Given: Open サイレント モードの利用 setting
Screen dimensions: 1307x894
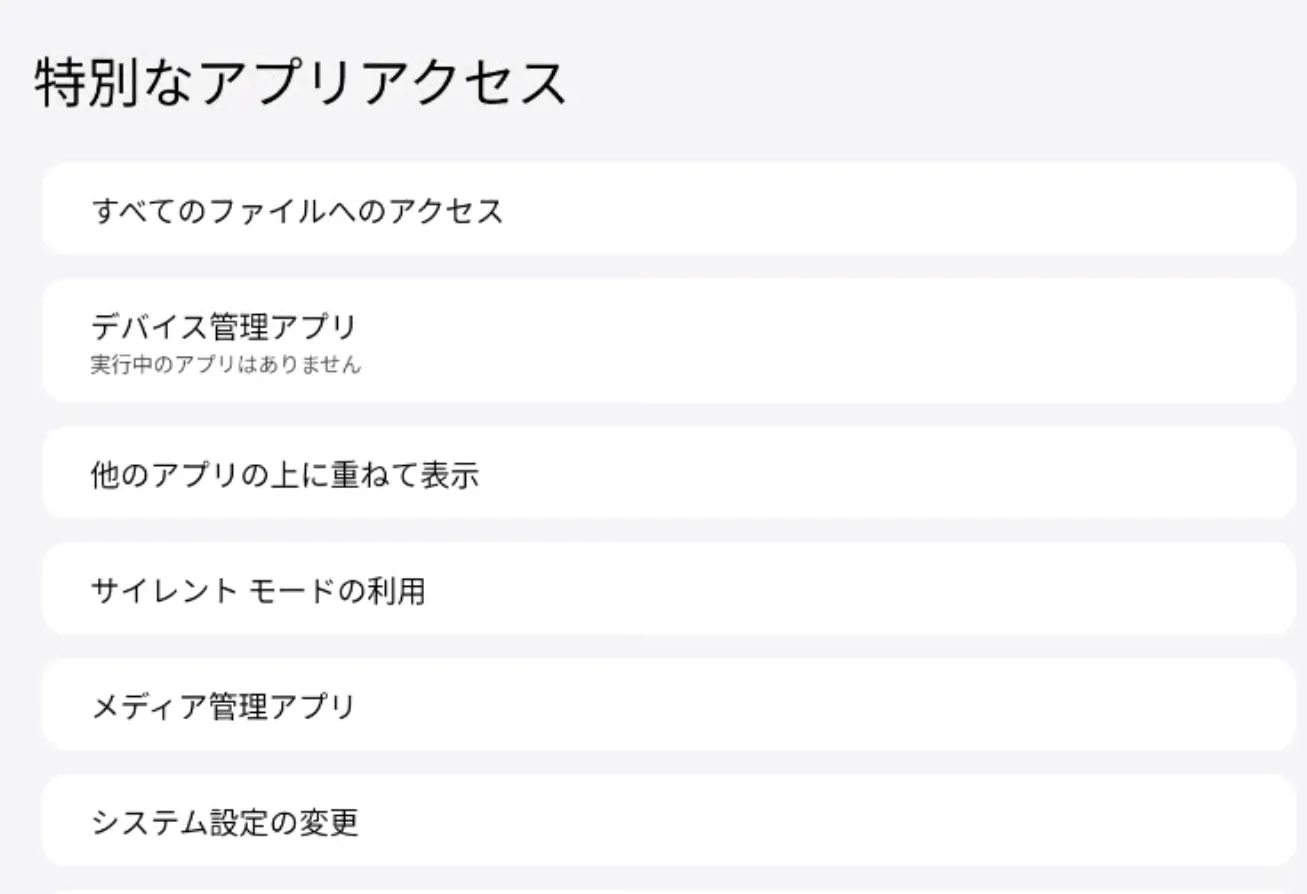Looking at the screenshot, I should (x=258, y=591).
